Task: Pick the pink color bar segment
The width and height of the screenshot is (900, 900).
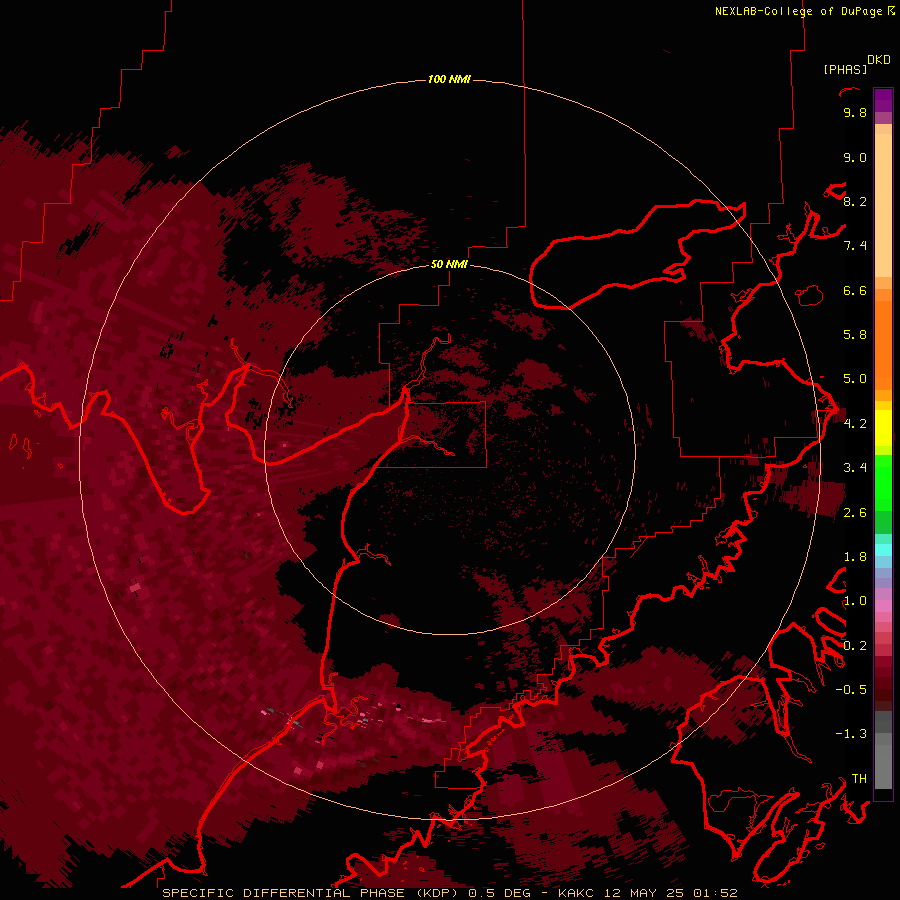Action: pos(883,606)
